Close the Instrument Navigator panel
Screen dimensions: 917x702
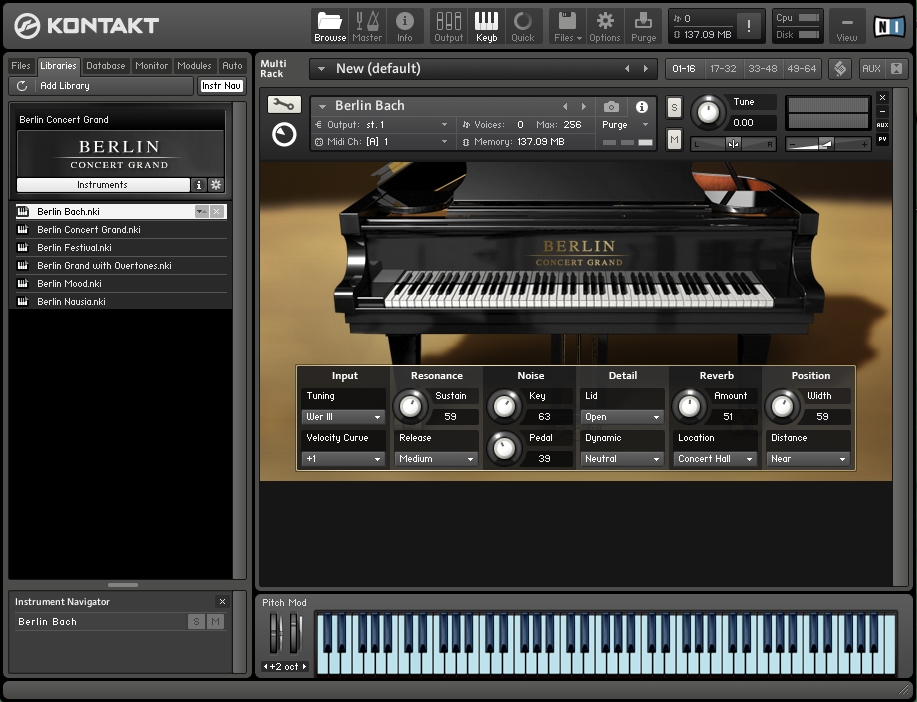pyautogui.click(x=222, y=601)
